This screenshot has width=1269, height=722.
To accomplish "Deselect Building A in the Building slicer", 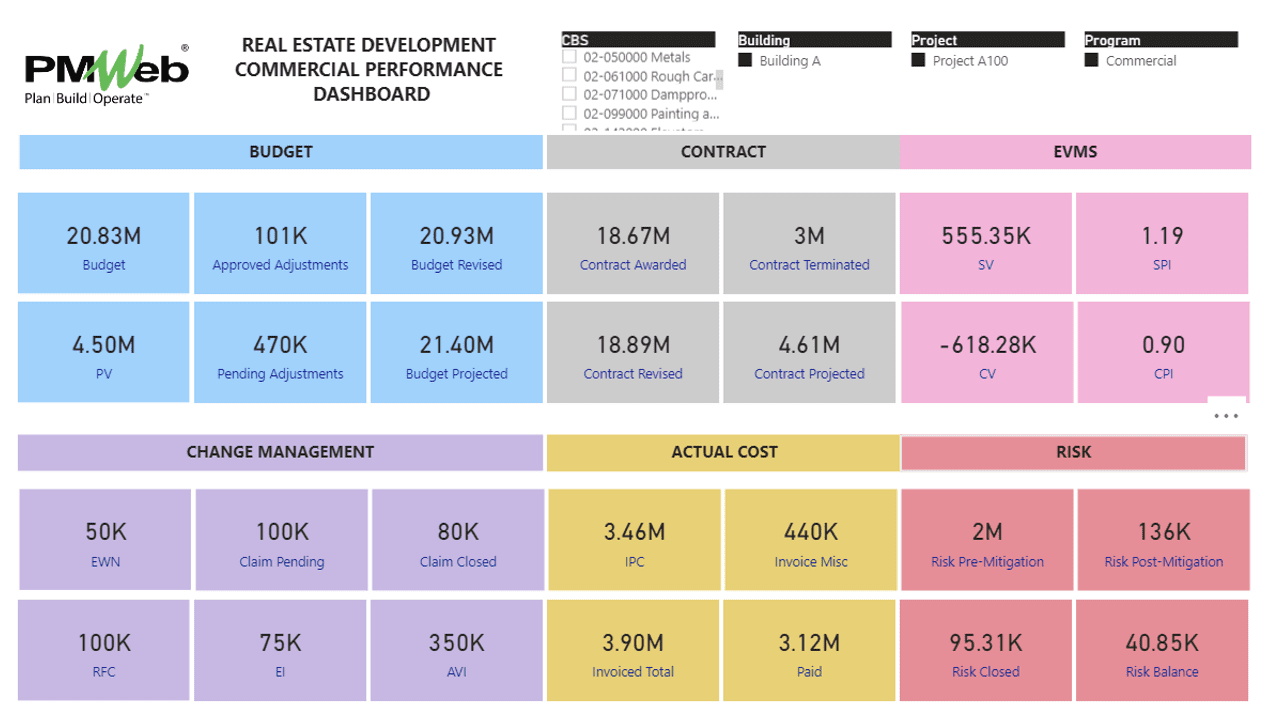I will 744,60.
